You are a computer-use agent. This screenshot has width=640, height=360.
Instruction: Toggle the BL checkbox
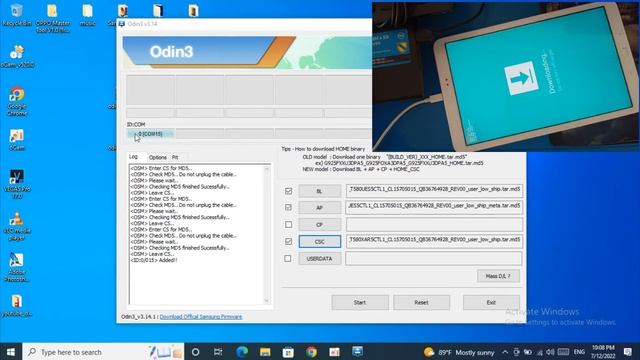pos(289,191)
